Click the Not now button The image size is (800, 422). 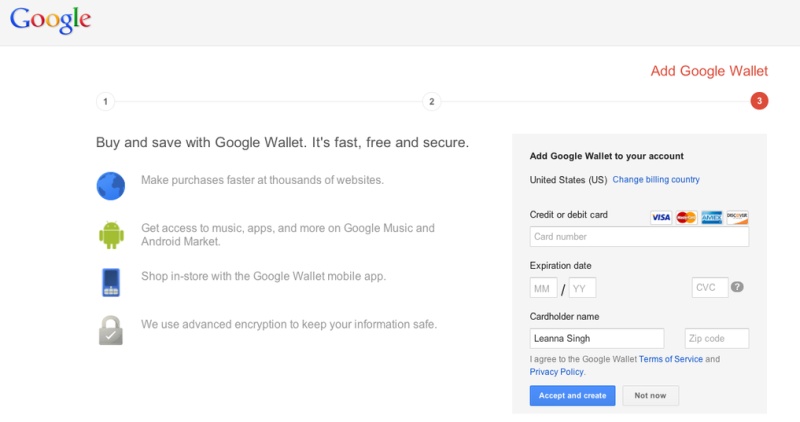click(x=651, y=395)
